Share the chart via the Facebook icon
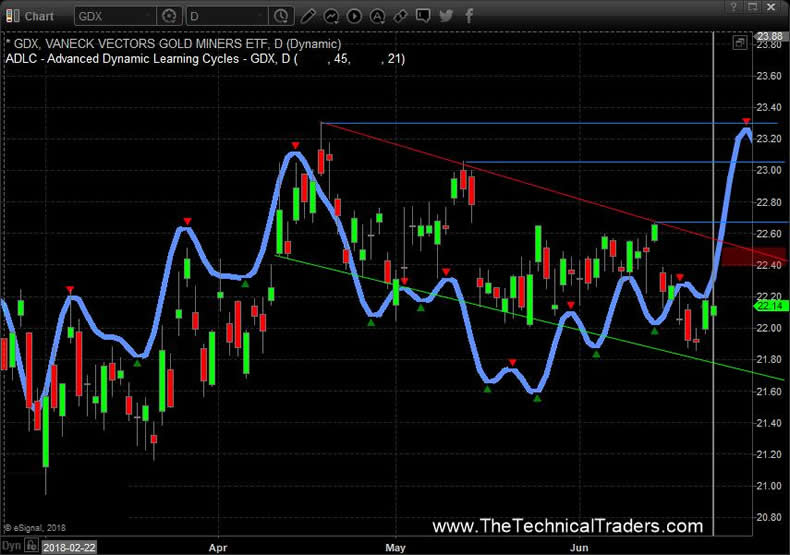The width and height of the screenshot is (790, 555). click(468, 16)
